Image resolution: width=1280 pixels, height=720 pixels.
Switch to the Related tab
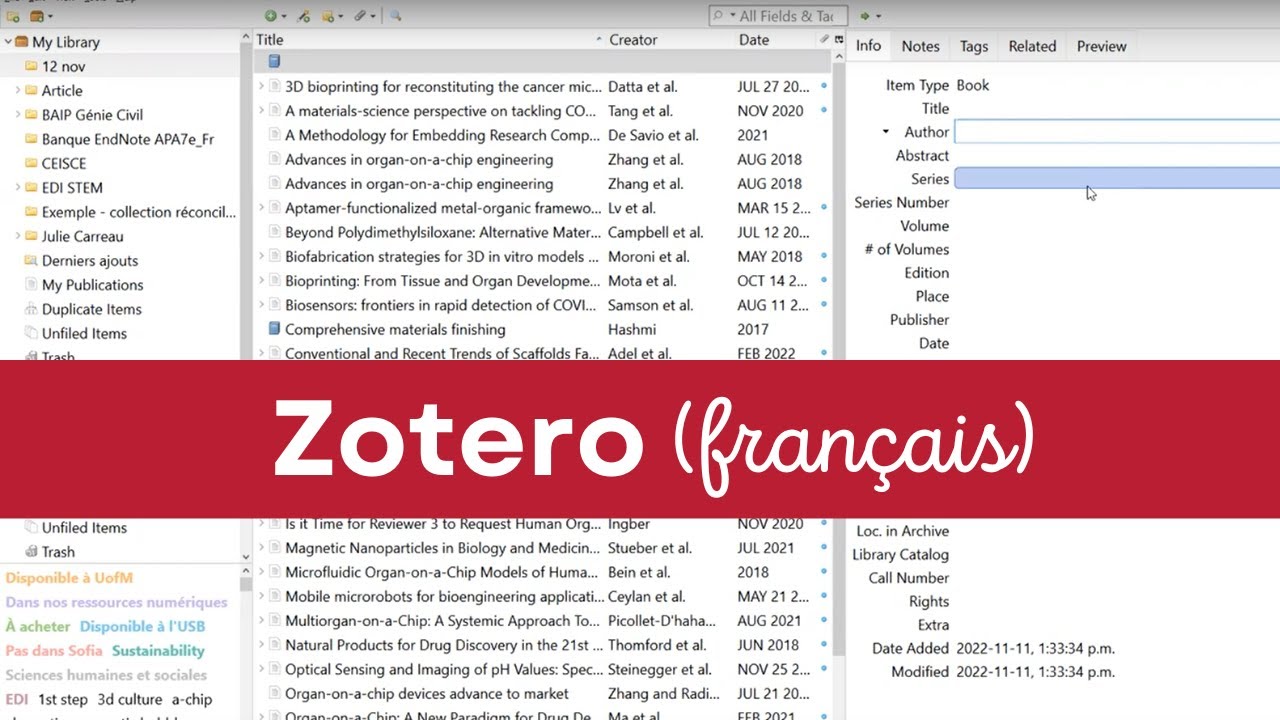[1032, 46]
